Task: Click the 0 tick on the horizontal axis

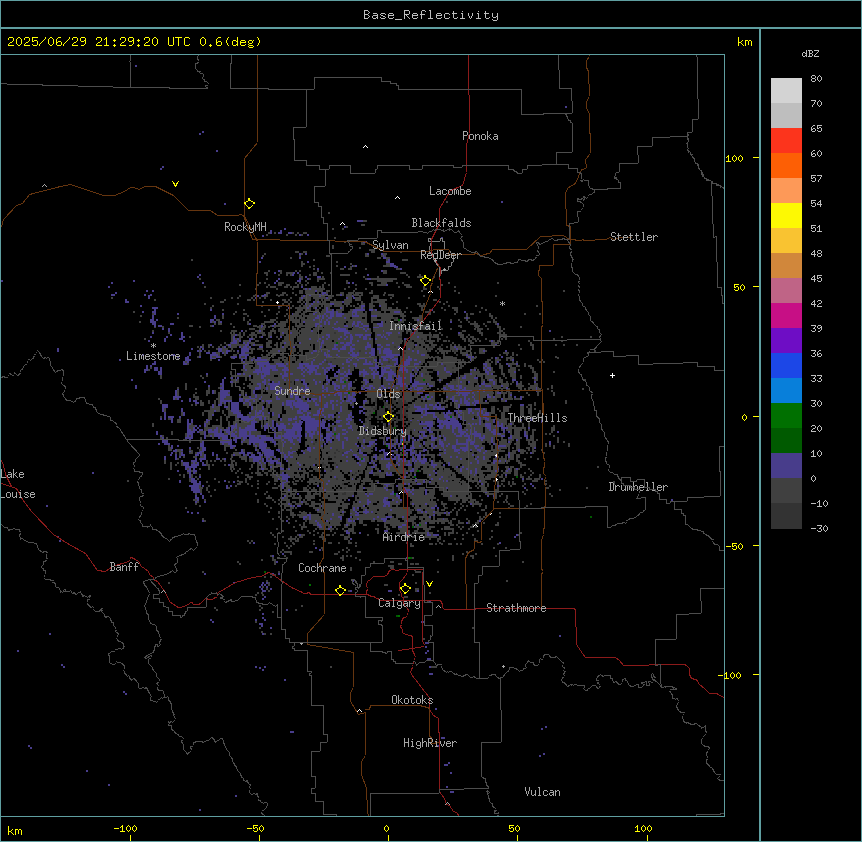Action: tap(386, 828)
